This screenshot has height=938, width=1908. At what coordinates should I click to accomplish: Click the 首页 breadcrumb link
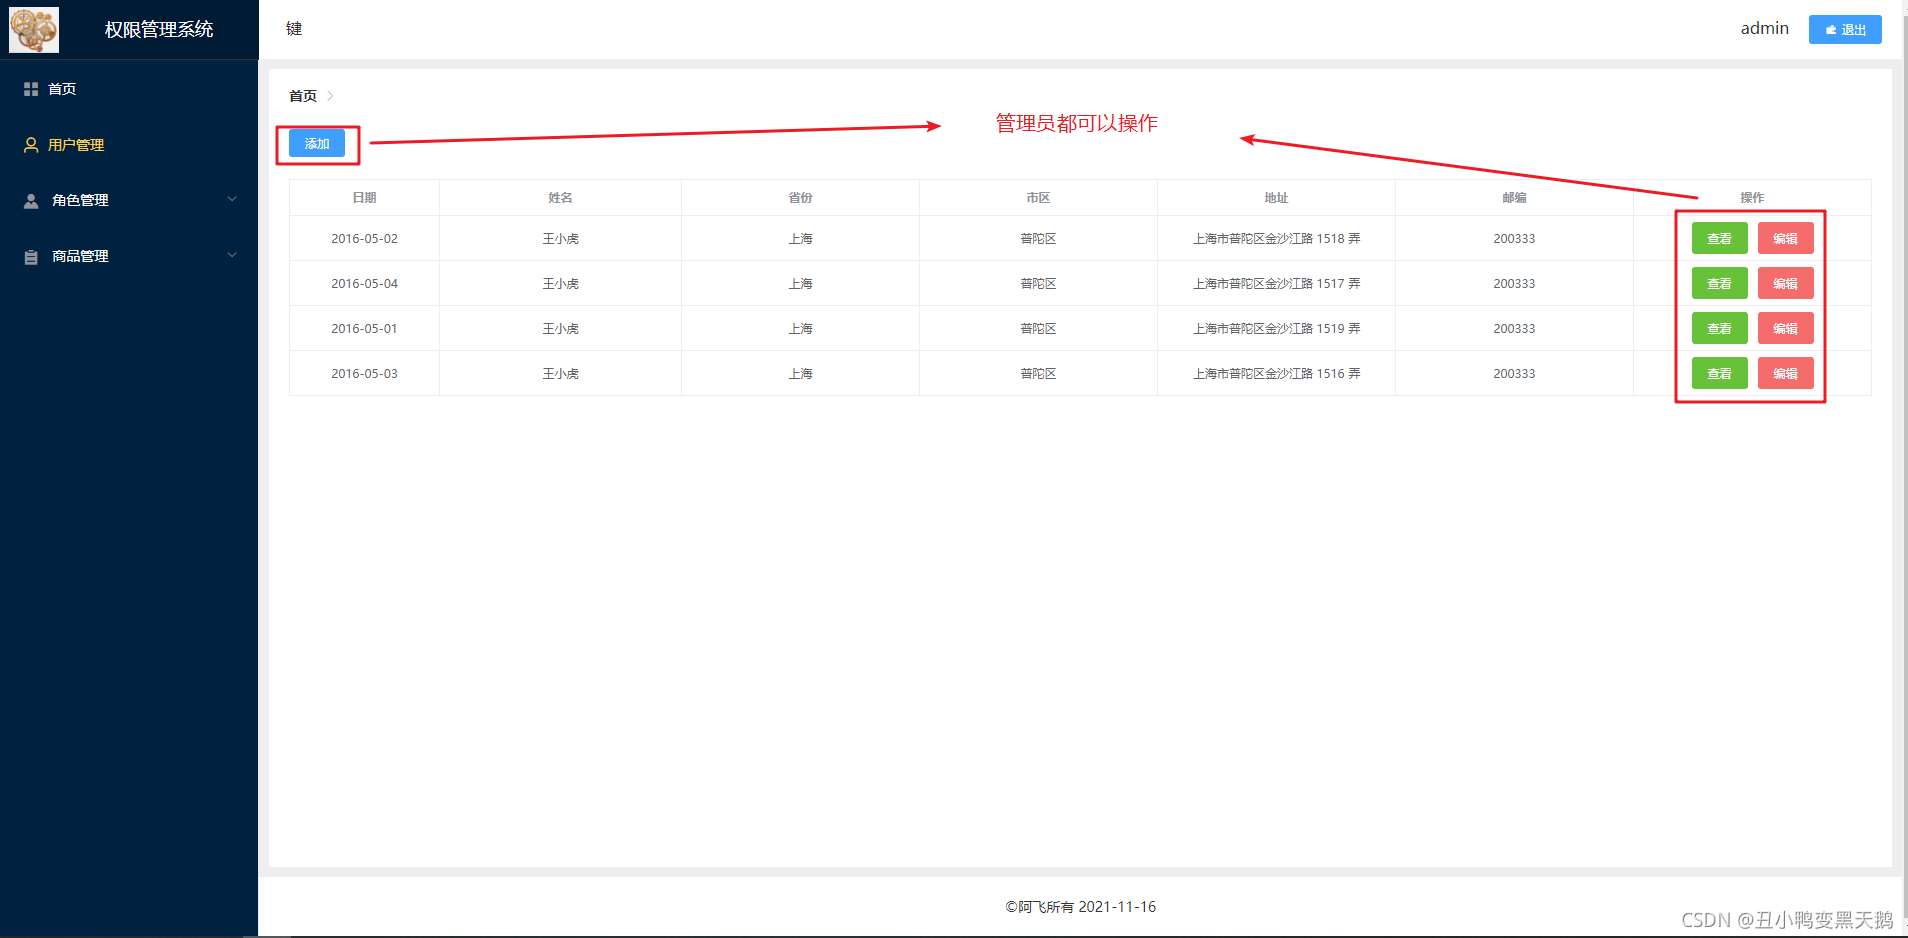pyautogui.click(x=303, y=96)
